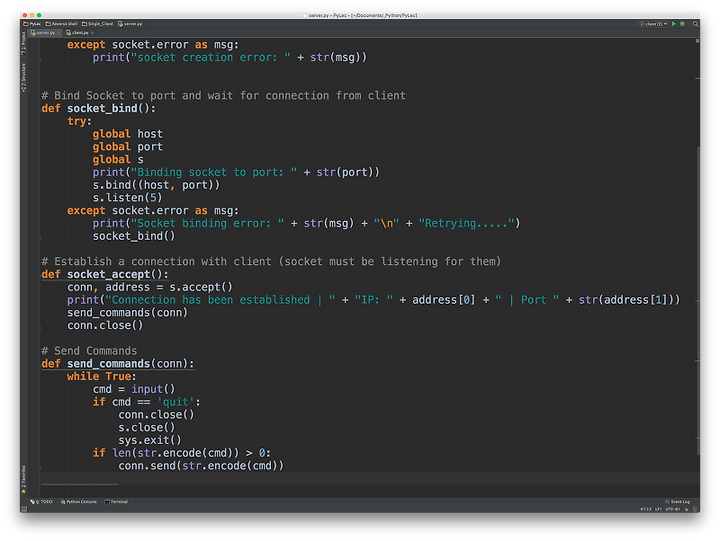720x541 pixels.
Task: Close the client.py editor tab
Action: pyautogui.click(x=92, y=33)
